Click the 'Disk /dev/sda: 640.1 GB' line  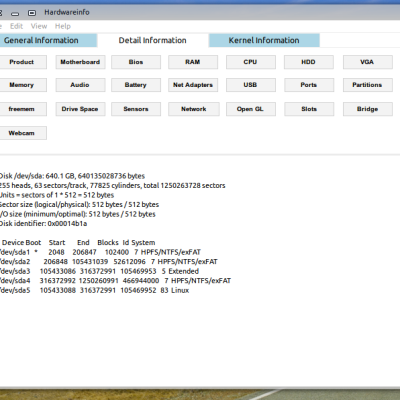pyautogui.click(x=72, y=176)
